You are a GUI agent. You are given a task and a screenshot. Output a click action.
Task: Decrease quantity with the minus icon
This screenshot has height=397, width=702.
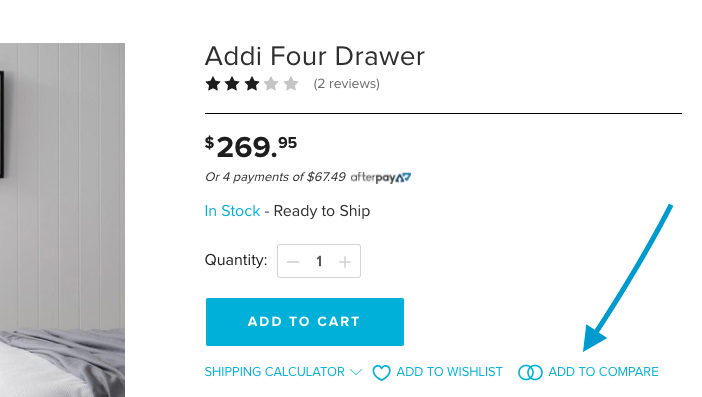click(293, 261)
